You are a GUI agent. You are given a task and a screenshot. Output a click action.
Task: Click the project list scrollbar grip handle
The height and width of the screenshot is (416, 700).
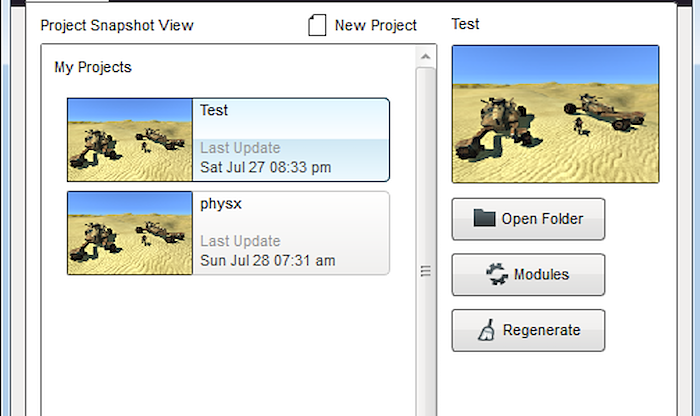point(425,271)
